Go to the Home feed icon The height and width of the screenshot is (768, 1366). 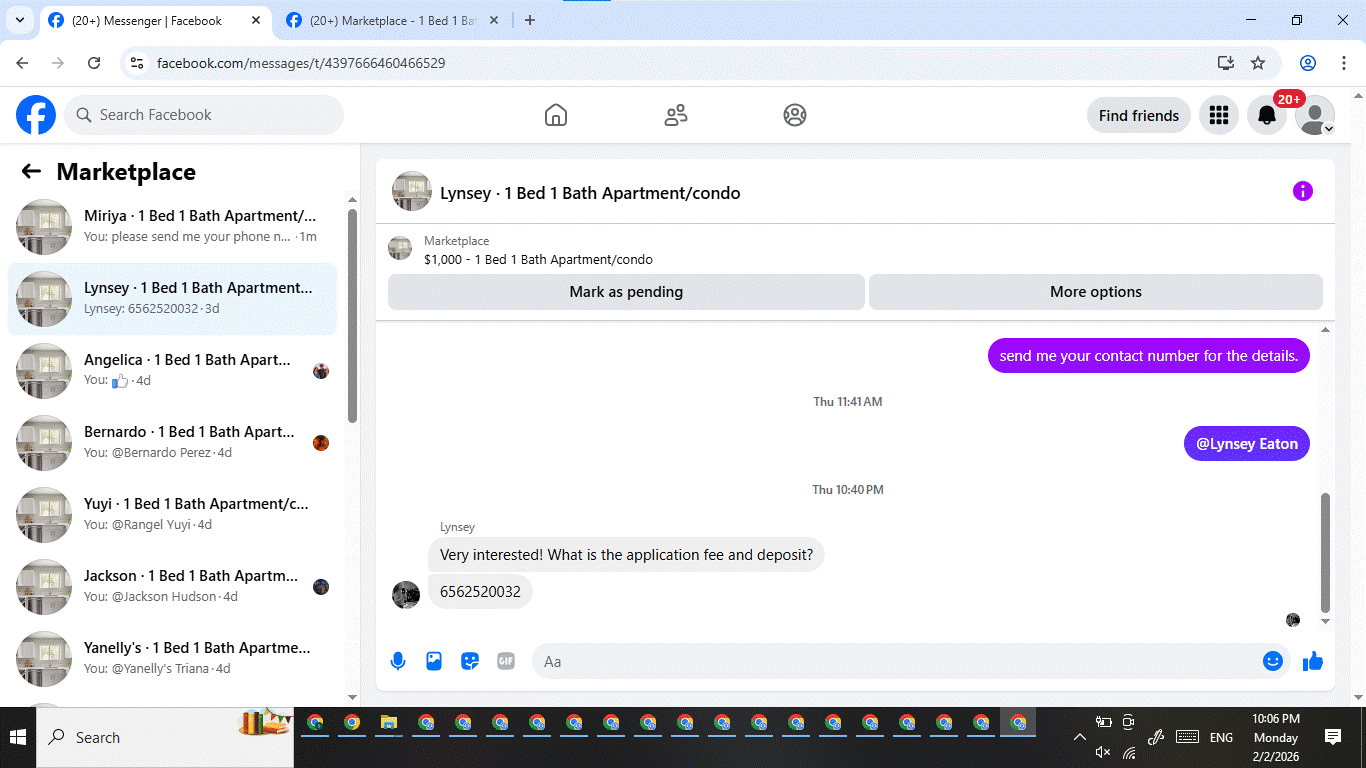(556, 115)
